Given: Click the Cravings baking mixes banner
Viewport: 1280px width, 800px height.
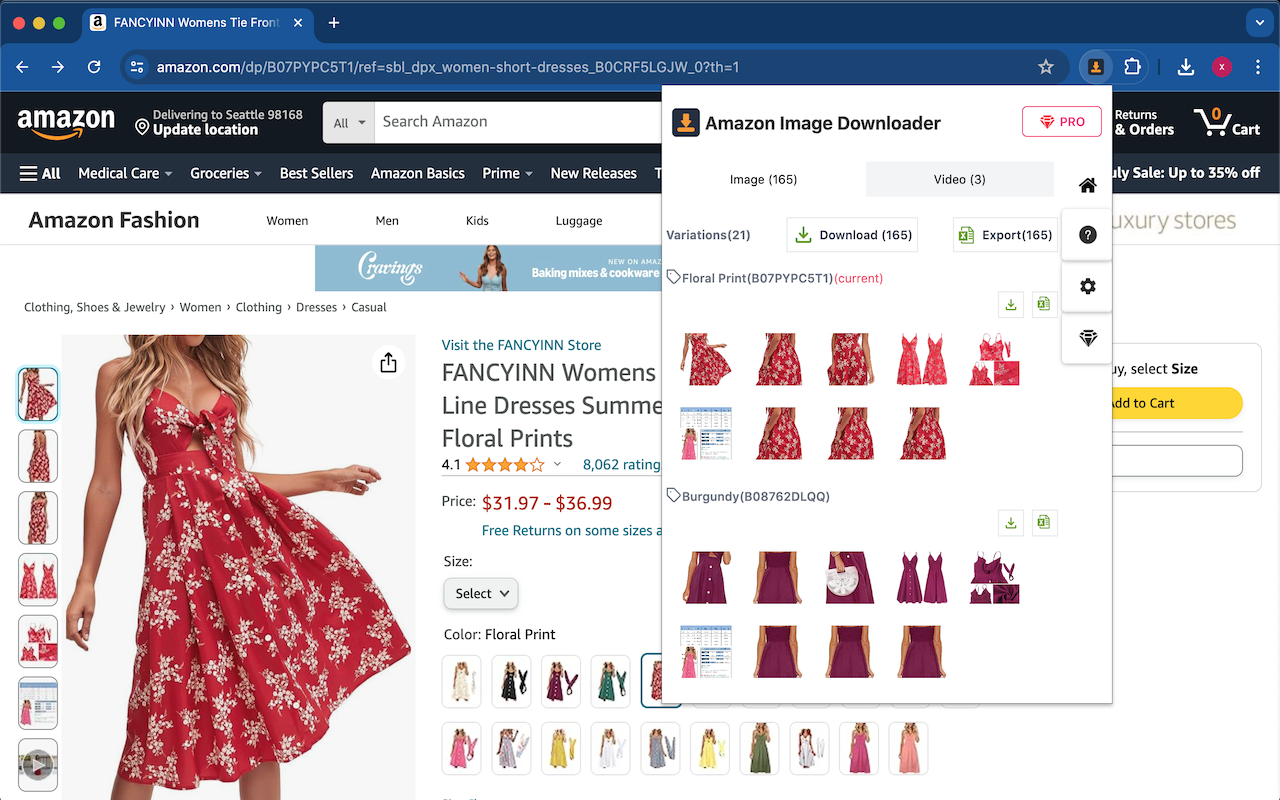Looking at the screenshot, I should [488, 268].
